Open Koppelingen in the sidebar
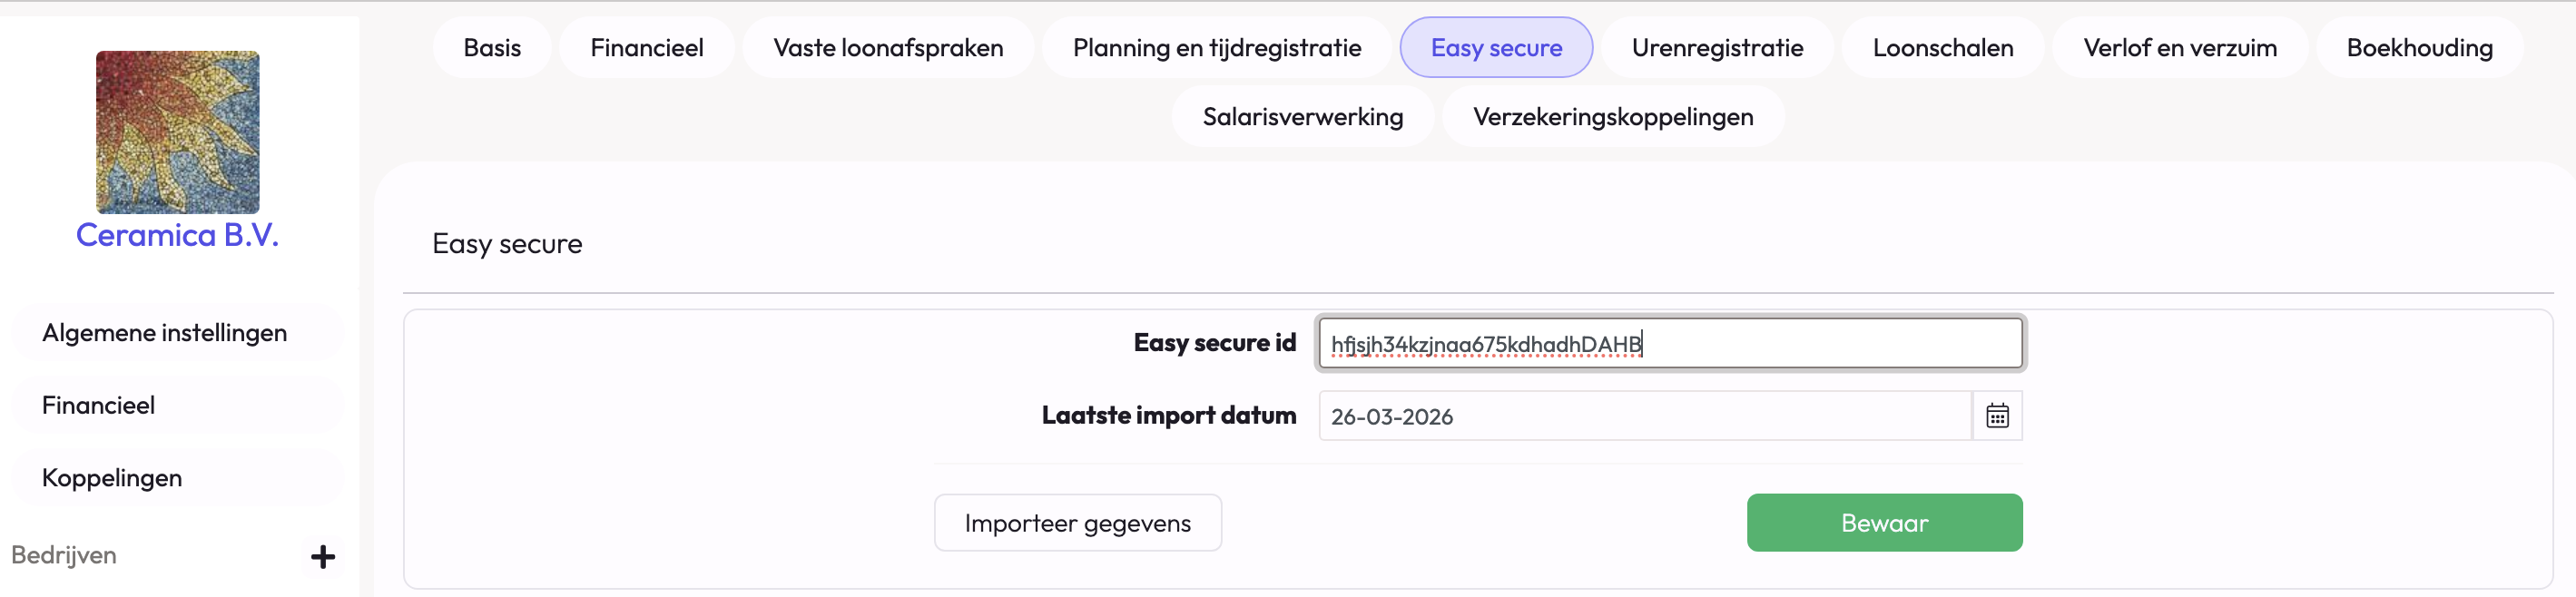Image resolution: width=2576 pixels, height=597 pixels. (112, 478)
